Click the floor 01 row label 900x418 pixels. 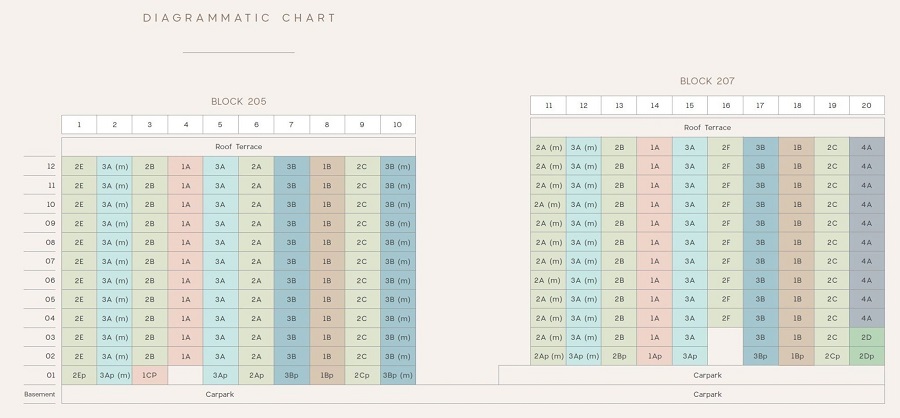coord(50,375)
